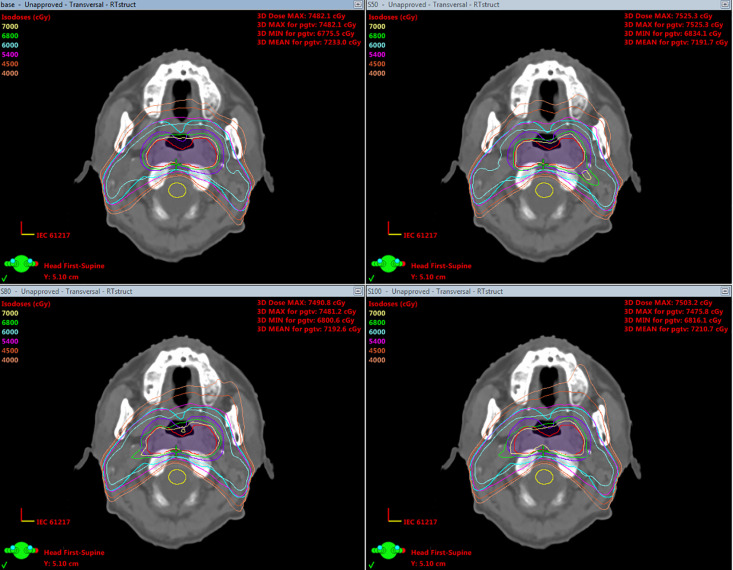Select the base Transversal pane title
Screen dimensions: 733x570
click(68, 4)
